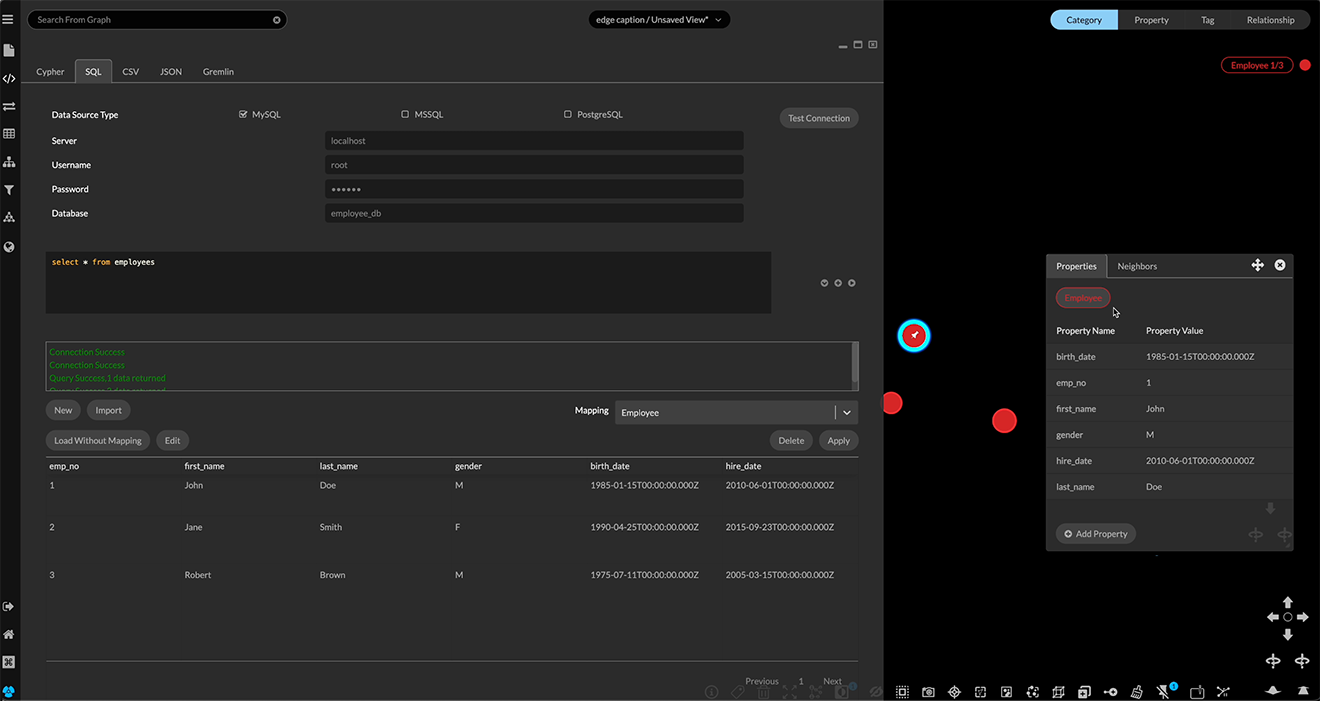Select the screenshot camera tool in bottom toolbar
The image size is (1320, 701).
tap(927, 691)
